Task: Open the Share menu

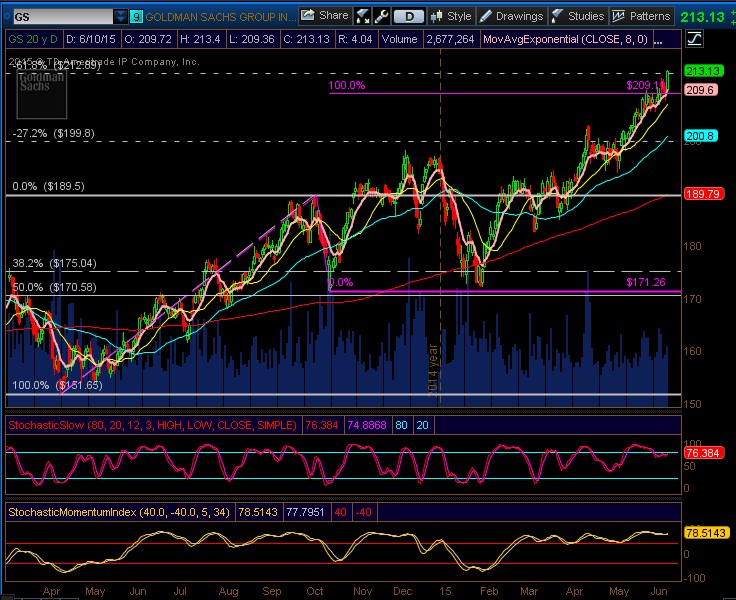Action: click(325, 16)
